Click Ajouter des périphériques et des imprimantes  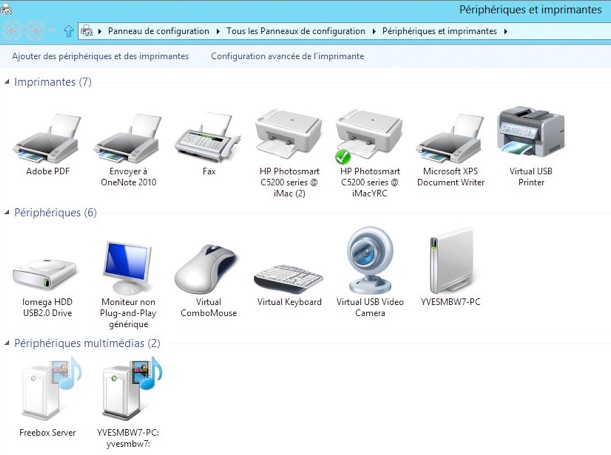click(100, 56)
